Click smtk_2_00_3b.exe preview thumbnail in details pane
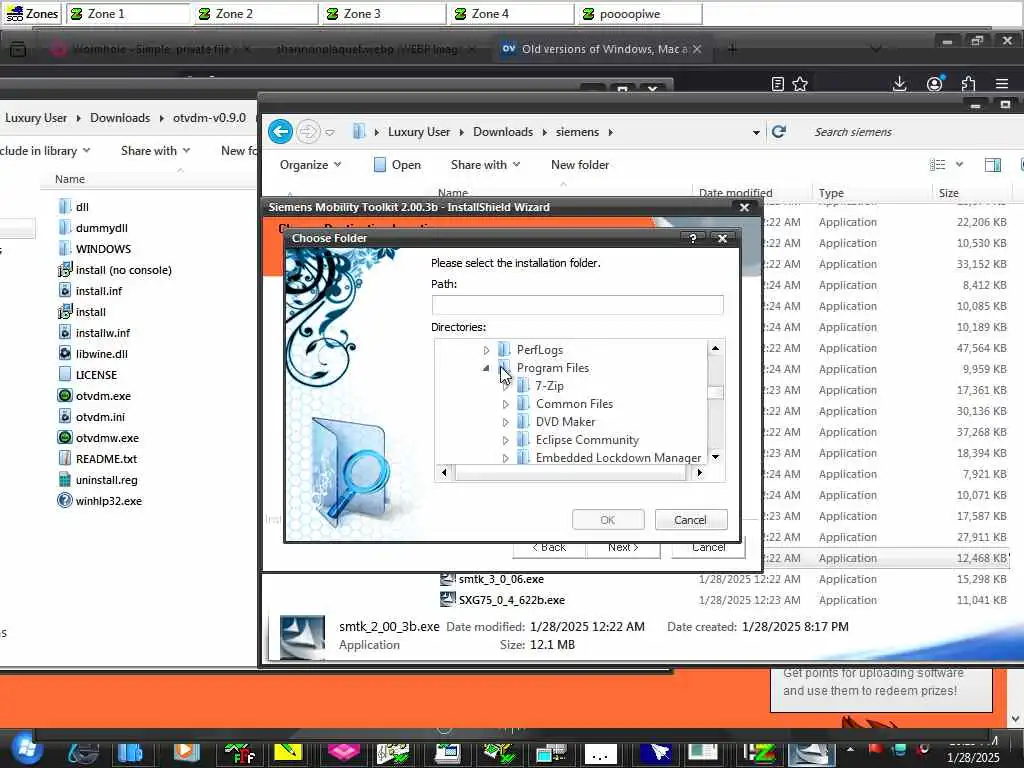Image resolution: width=1024 pixels, height=768 pixels. [x=302, y=637]
